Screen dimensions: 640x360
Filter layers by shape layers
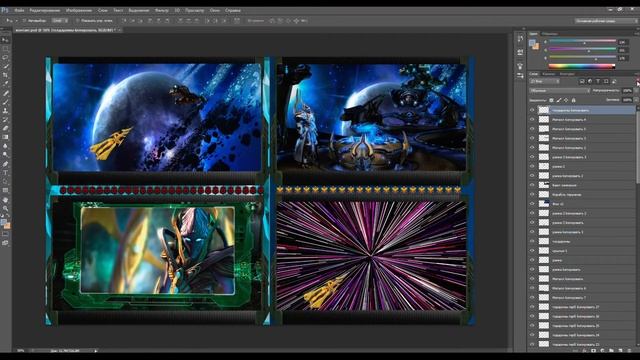606,81
